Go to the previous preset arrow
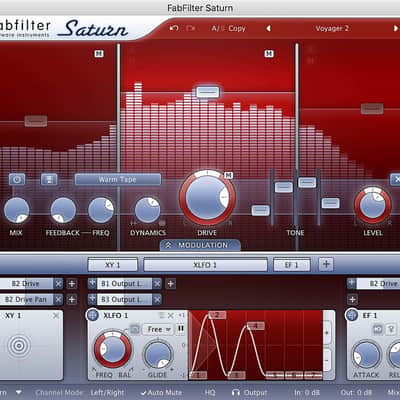 tap(268, 28)
